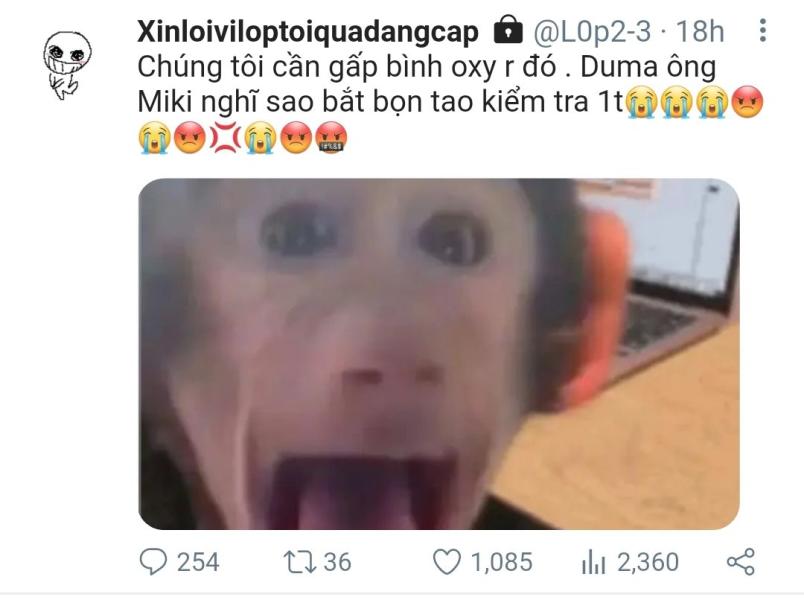Open the three-dot more options menu
Image resolution: width=804 pixels, height=600 pixels.
763,30
